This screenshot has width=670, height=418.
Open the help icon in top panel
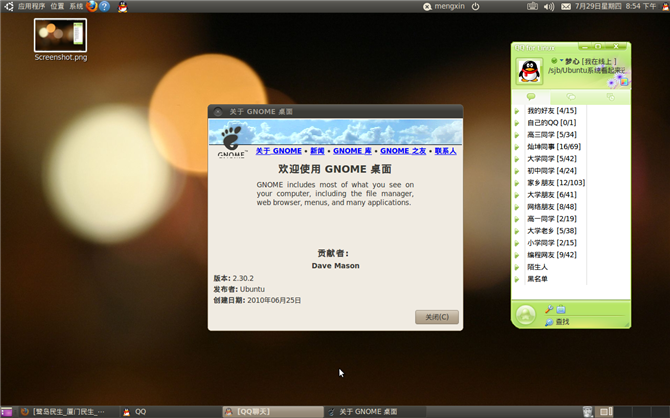[x=104, y=6]
